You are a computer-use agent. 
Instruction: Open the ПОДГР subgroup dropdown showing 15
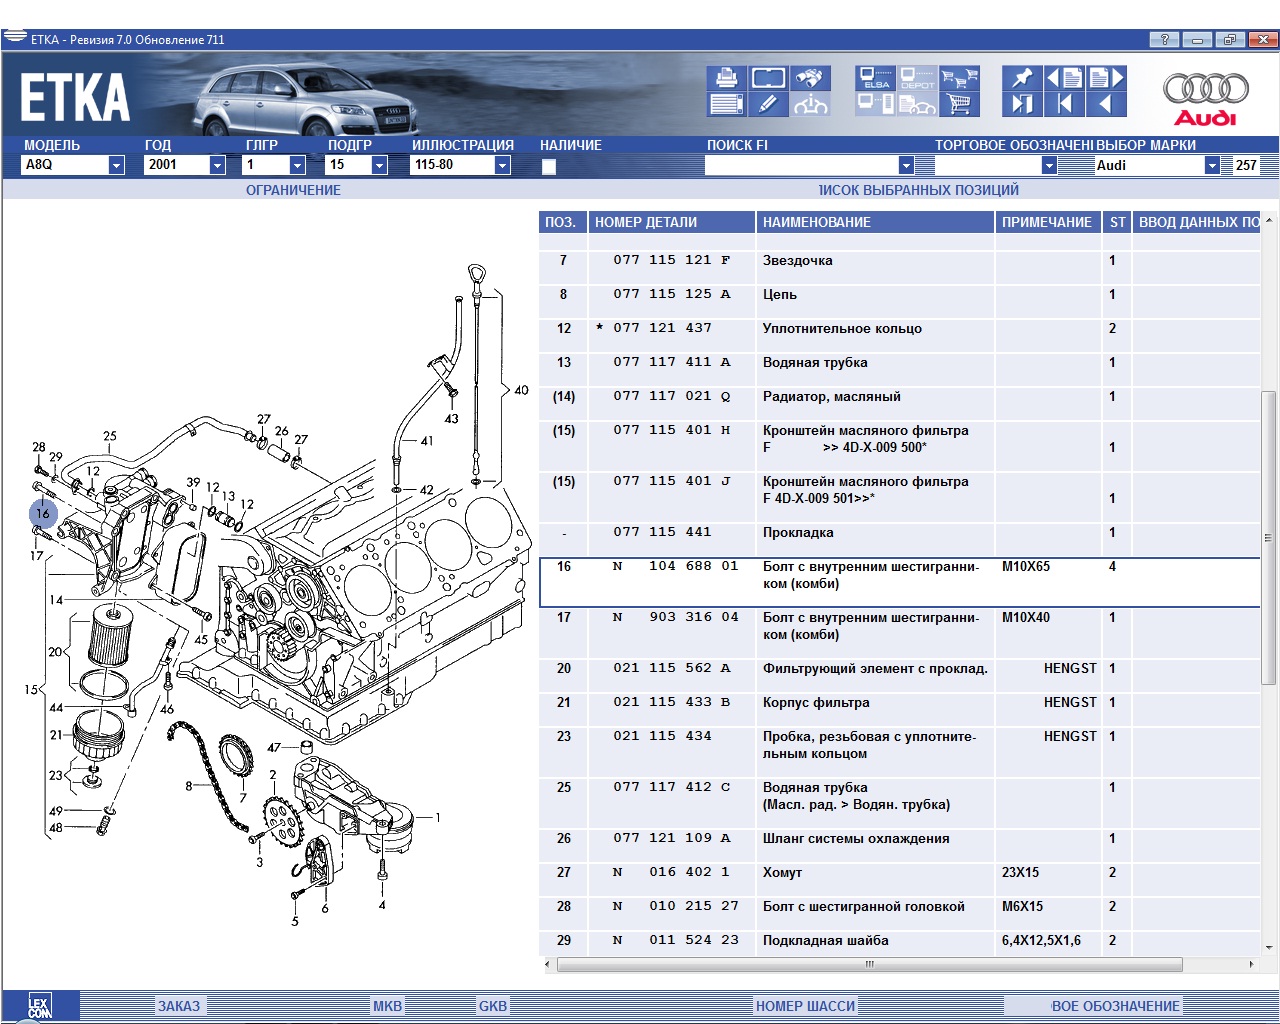pyautogui.click(x=379, y=165)
